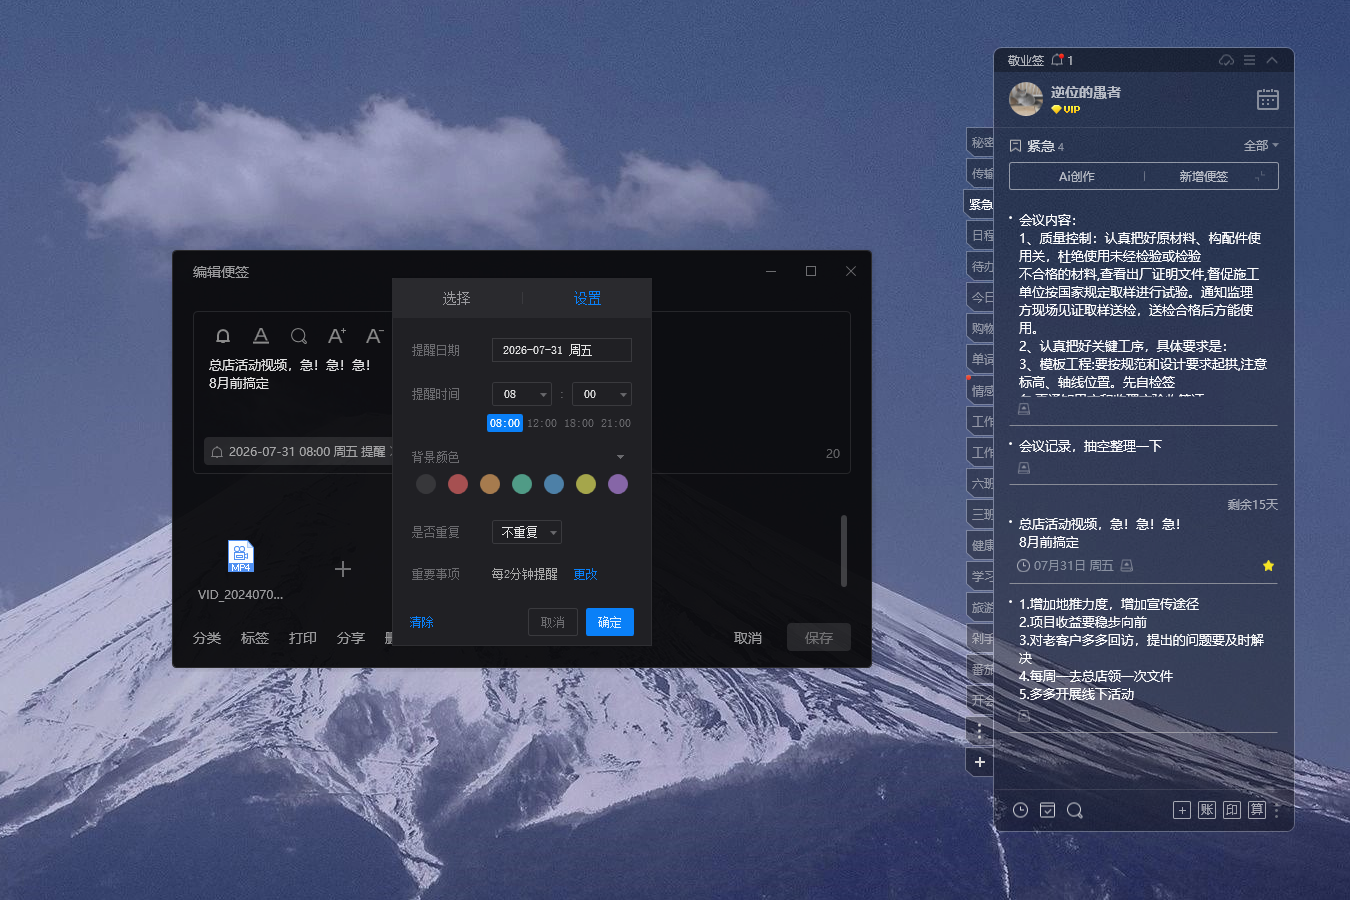This screenshot has height=900, width=1350.
Task: Click 分类 in the editor bottom bar
Action: coord(207,638)
